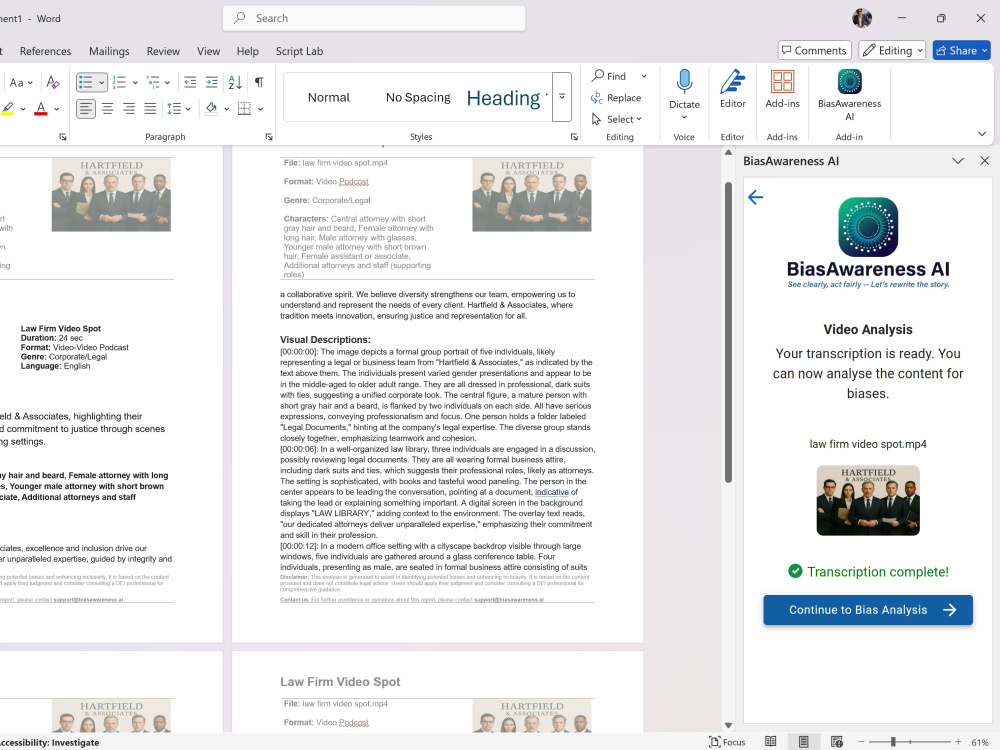This screenshot has height=750, width=1000.
Task: Switch to Read Mode view
Action: [x=771, y=742]
